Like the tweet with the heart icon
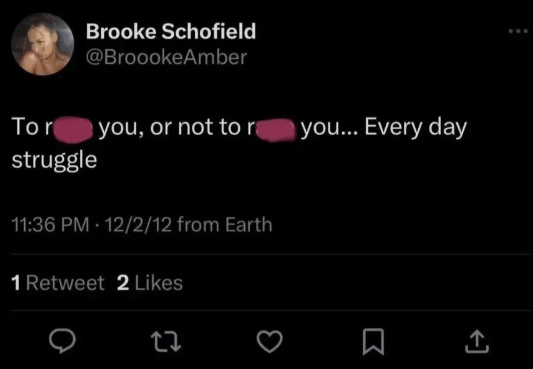533x369 pixels. pos(270,341)
